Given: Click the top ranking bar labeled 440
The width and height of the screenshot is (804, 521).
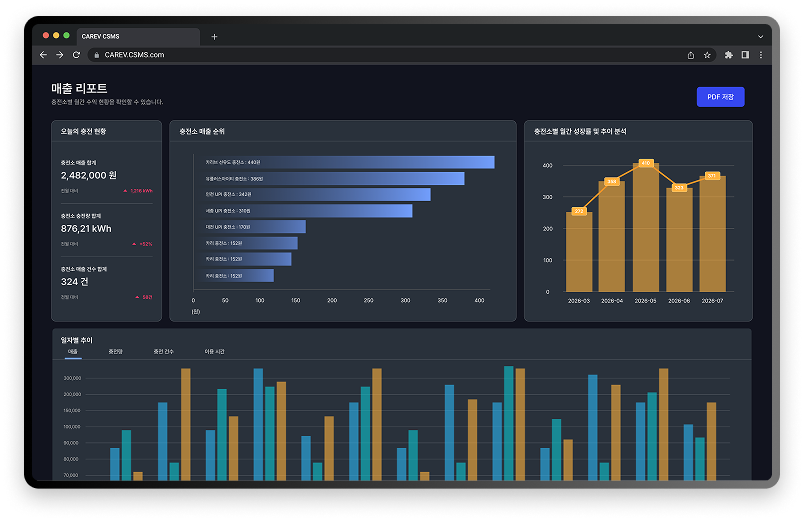Looking at the screenshot, I should click(x=344, y=163).
